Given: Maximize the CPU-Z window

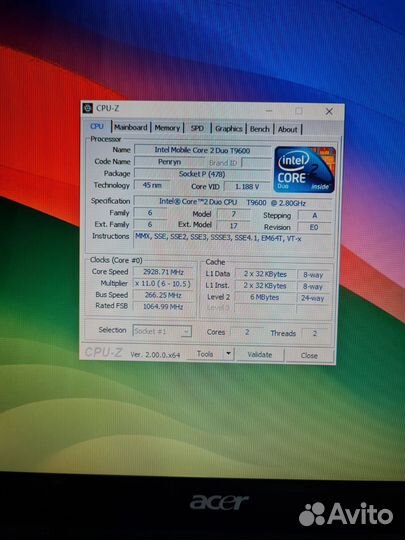Looking at the screenshot, I should pyautogui.click(x=299, y=111).
